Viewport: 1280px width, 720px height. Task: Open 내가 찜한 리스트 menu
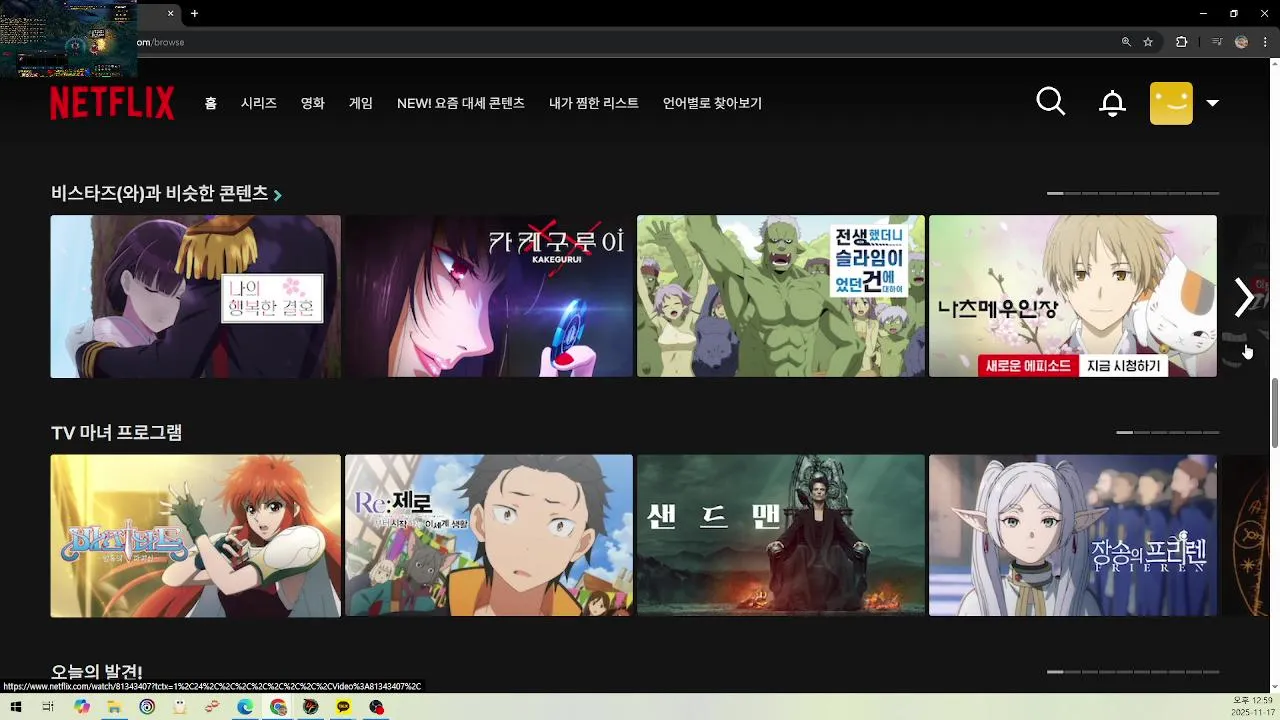(594, 103)
